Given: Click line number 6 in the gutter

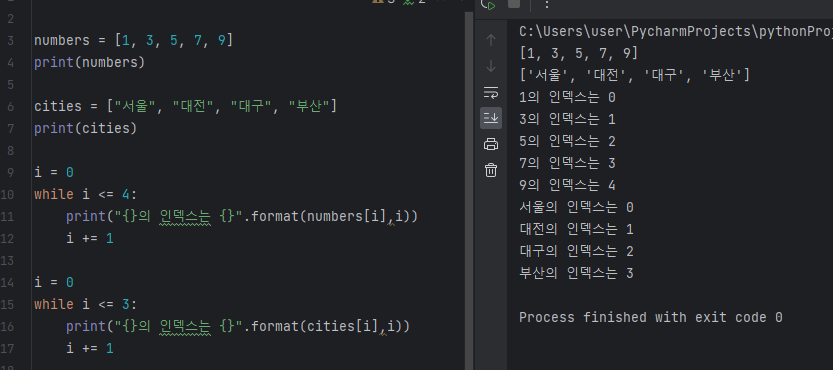Looking at the screenshot, I should [x=11, y=106].
